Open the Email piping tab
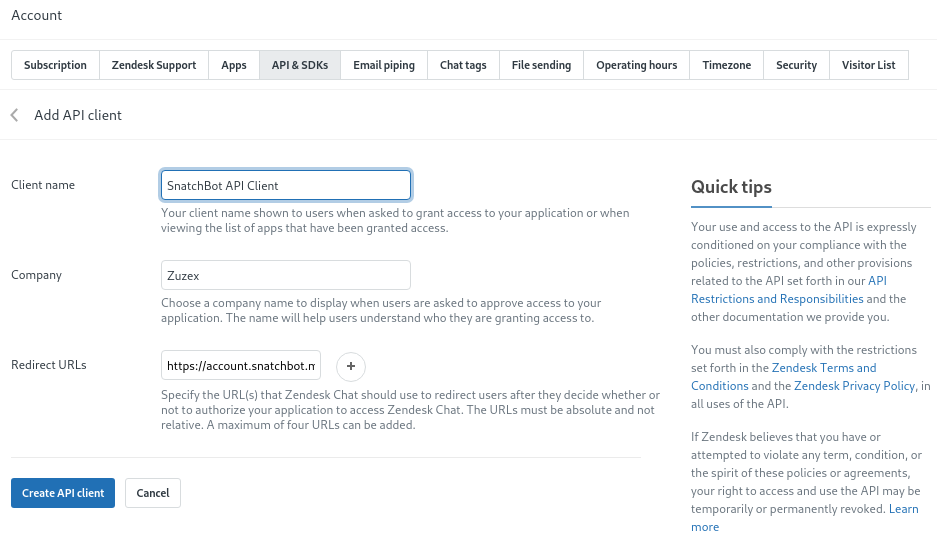Image resolution: width=937 pixels, height=551 pixels. 384,65
